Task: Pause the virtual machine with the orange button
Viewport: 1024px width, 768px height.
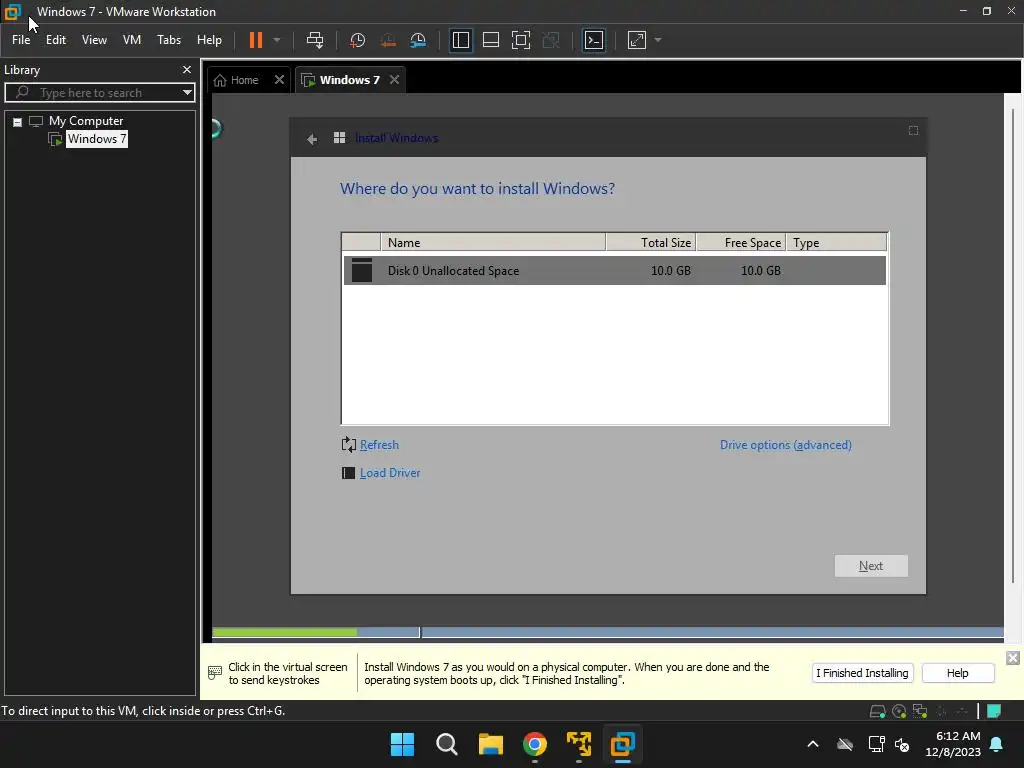Action: click(255, 40)
